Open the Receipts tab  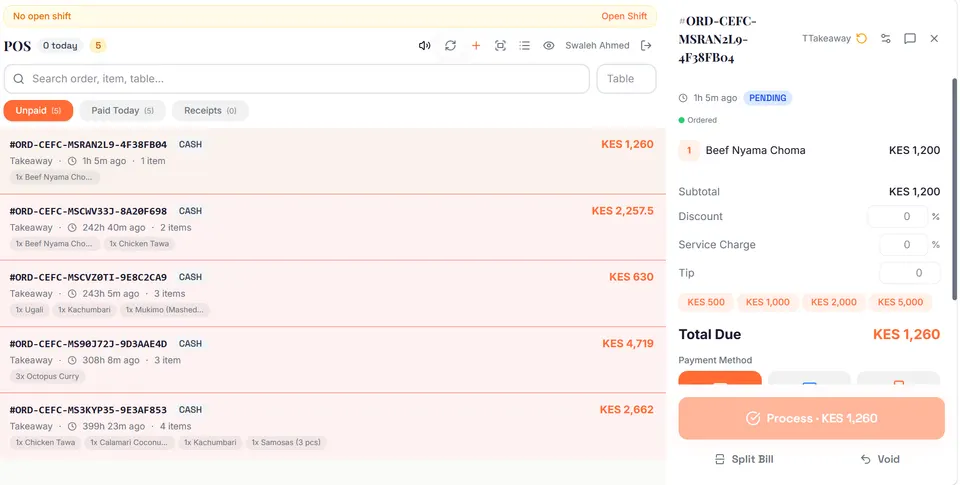click(210, 111)
